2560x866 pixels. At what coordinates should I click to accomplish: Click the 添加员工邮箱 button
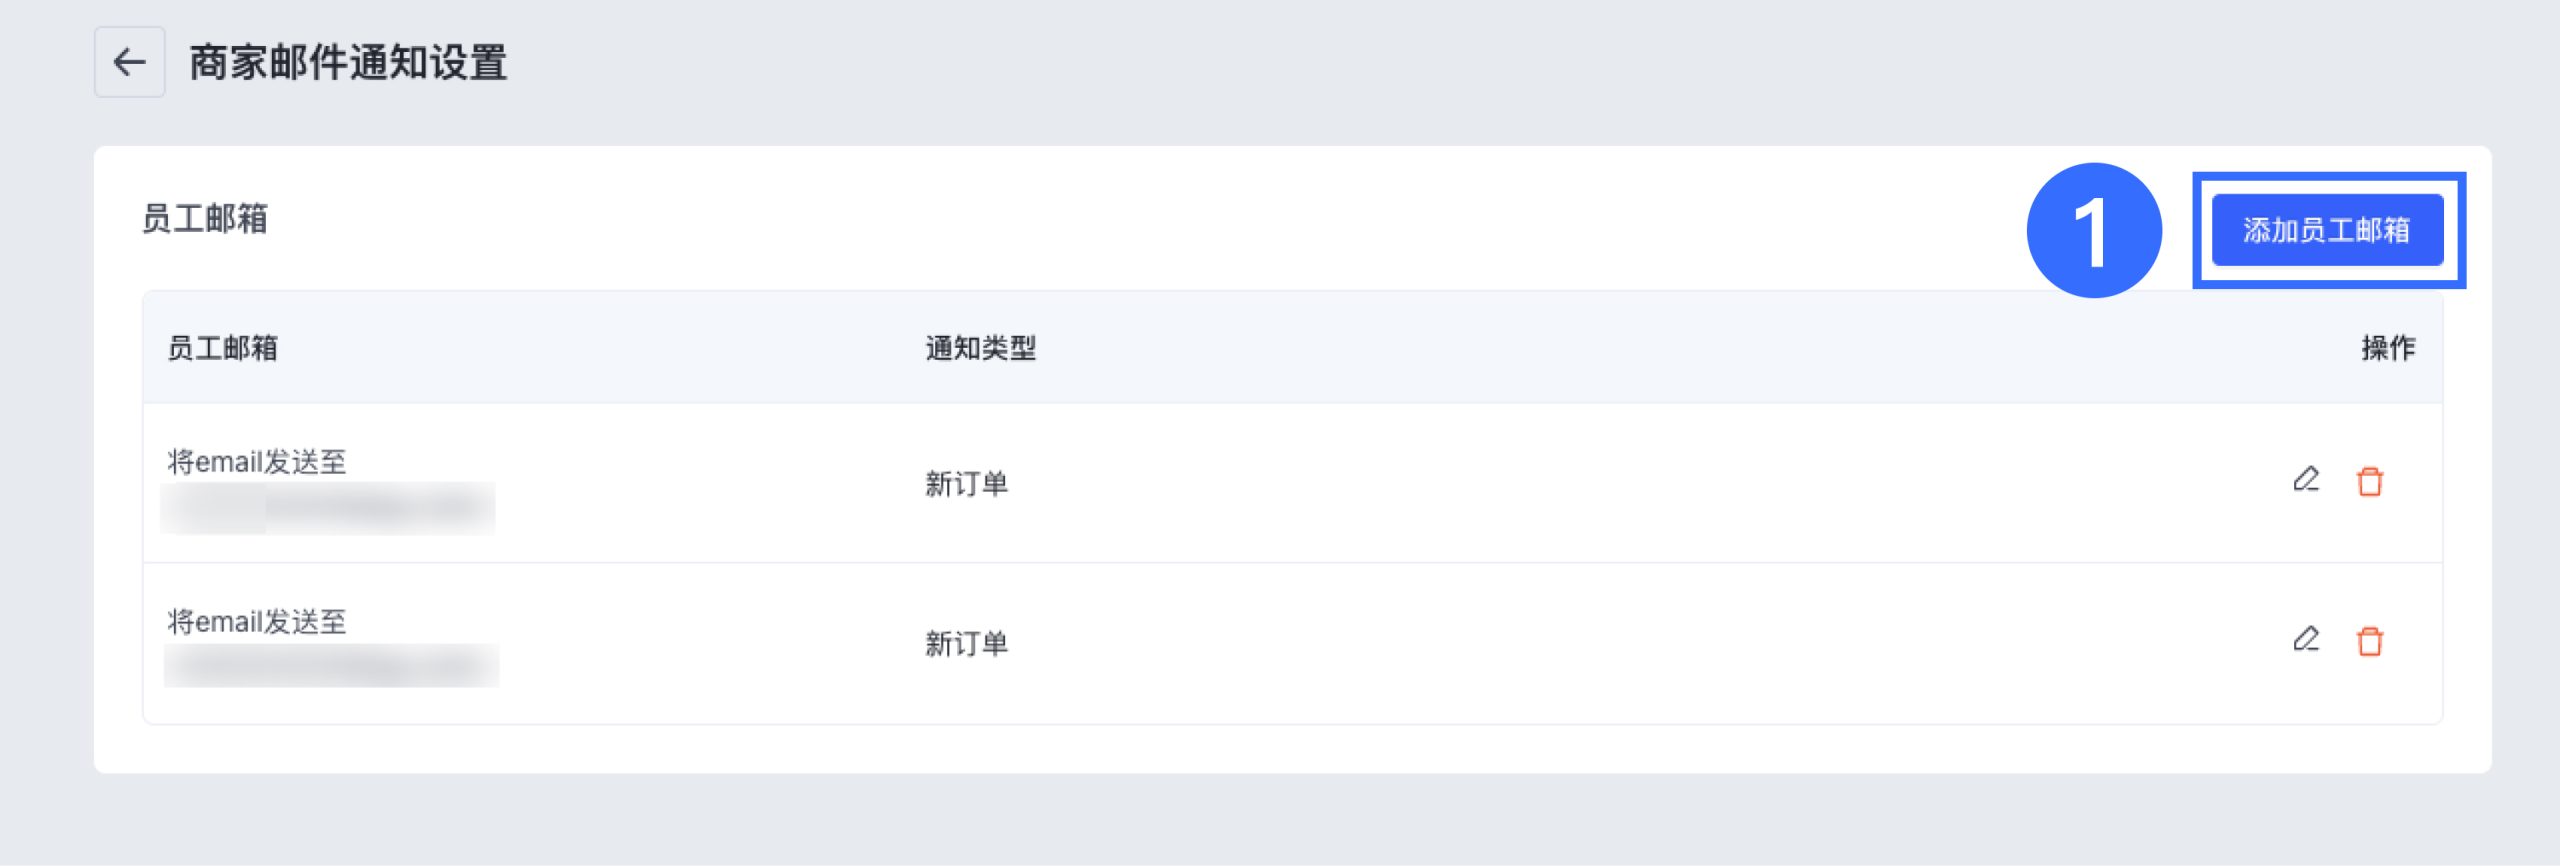click(x=2326, y=230)
